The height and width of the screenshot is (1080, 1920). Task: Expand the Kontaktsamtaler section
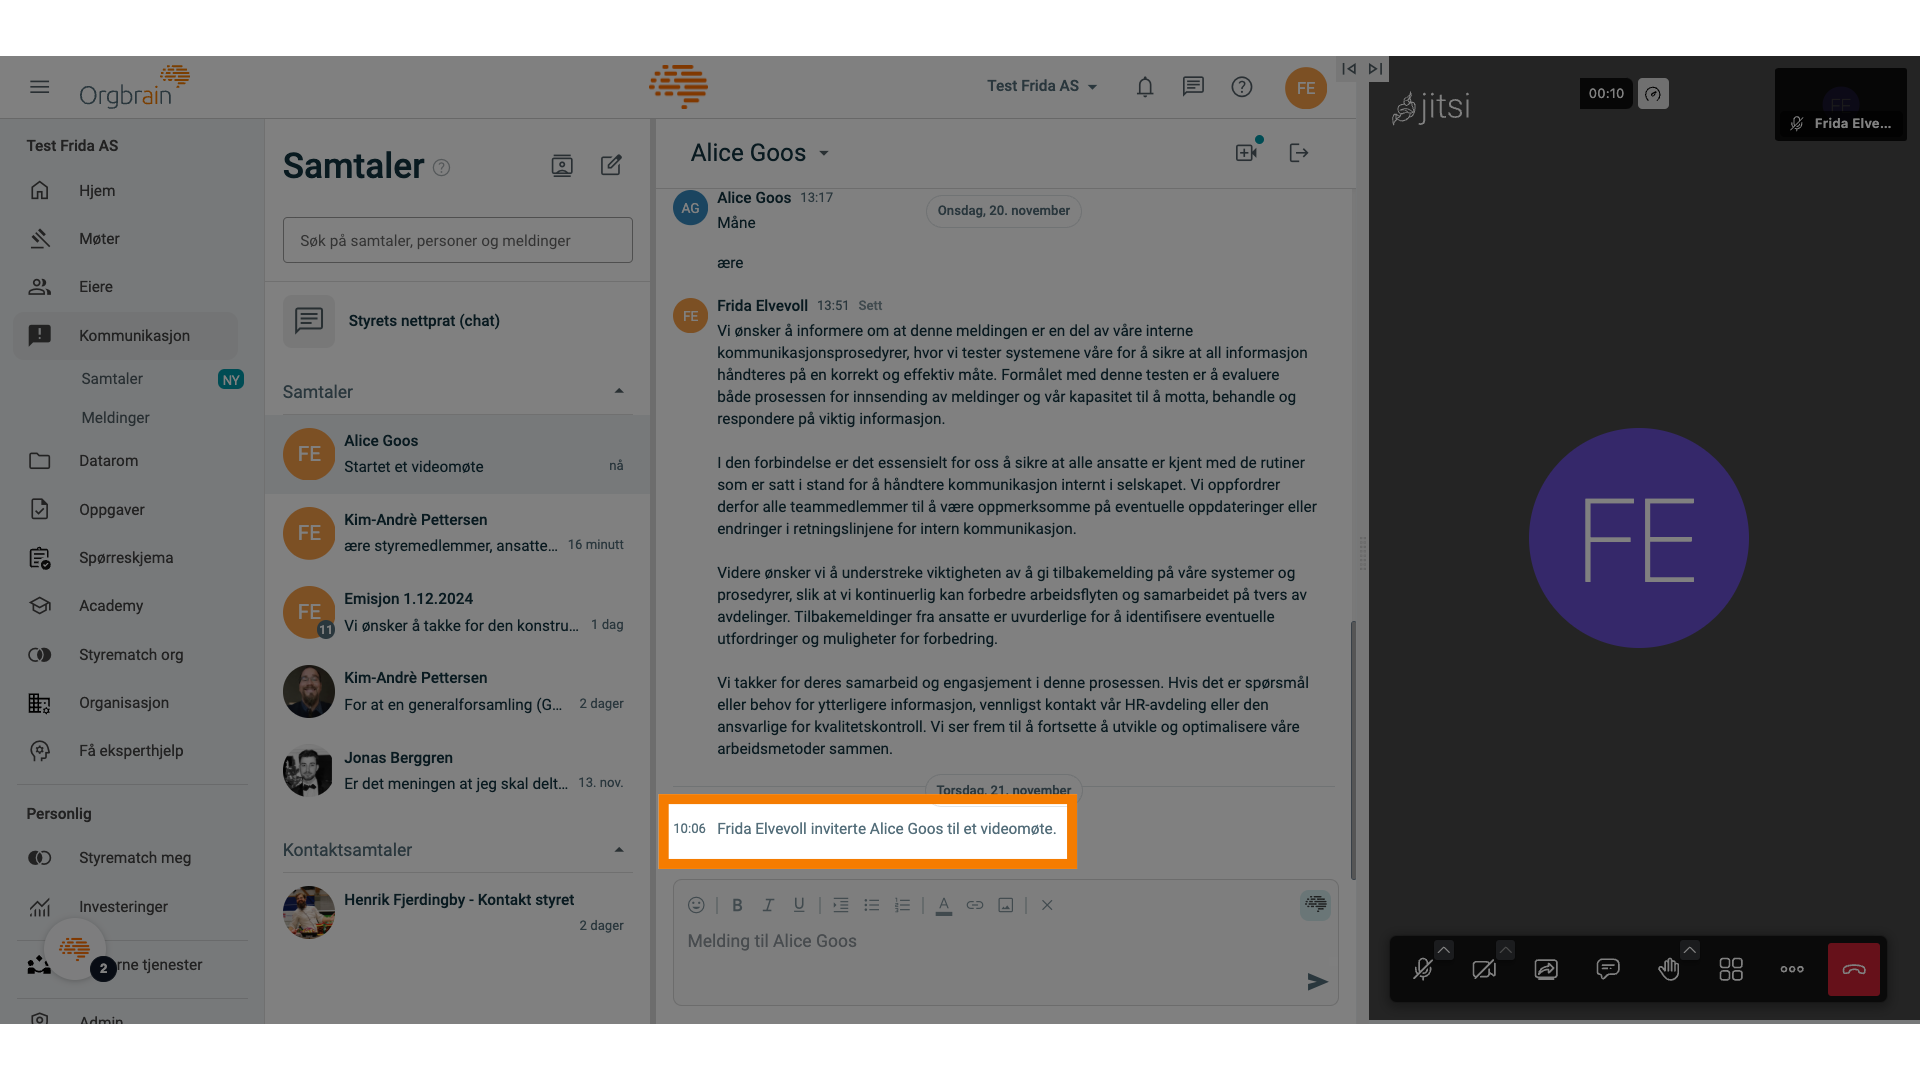(x=616, y=849)
